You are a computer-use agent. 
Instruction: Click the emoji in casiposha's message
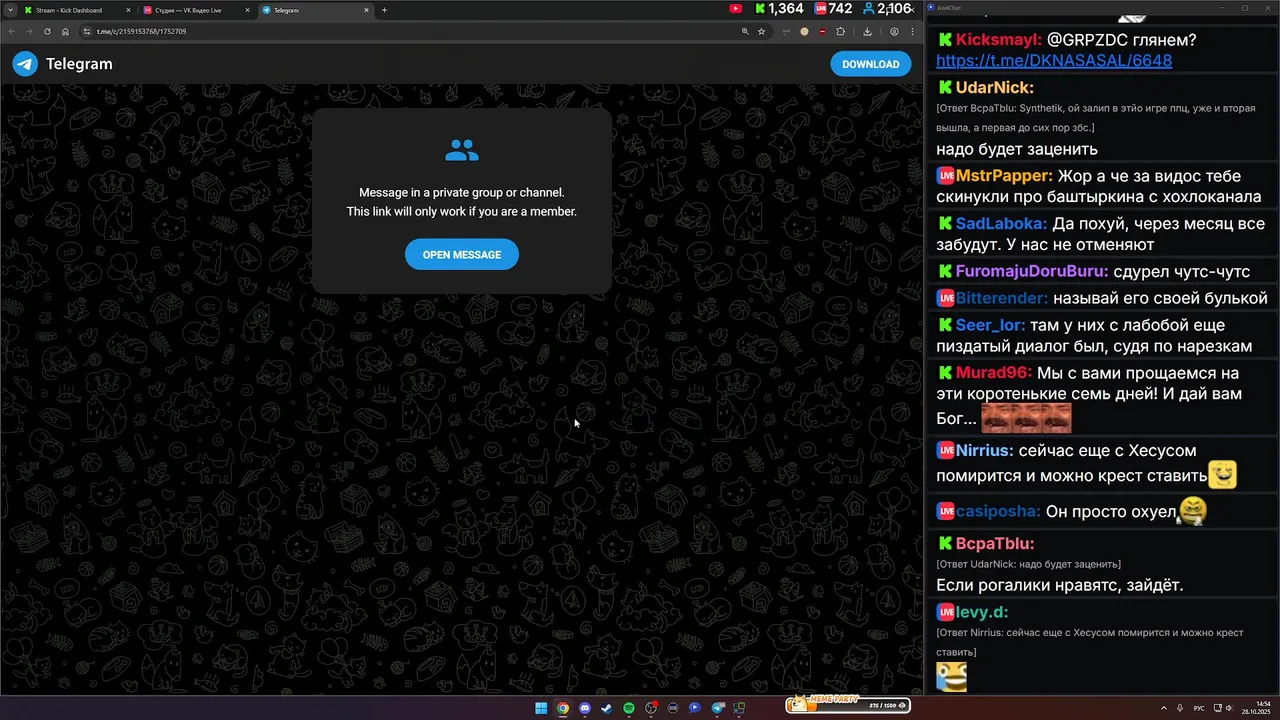pos(1192,511)
